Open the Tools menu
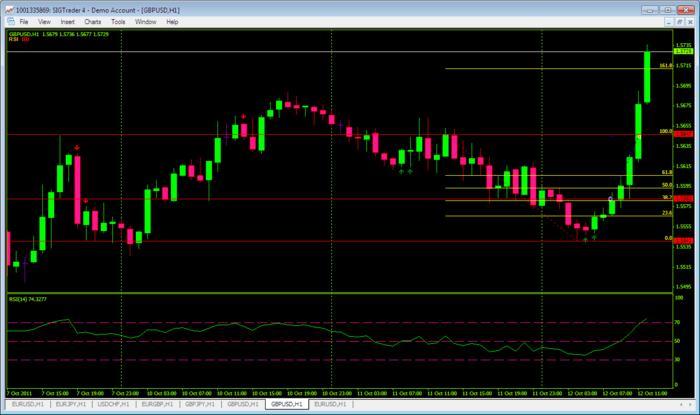The width and height of the screenshot is (700, 415). click(118, 21)
